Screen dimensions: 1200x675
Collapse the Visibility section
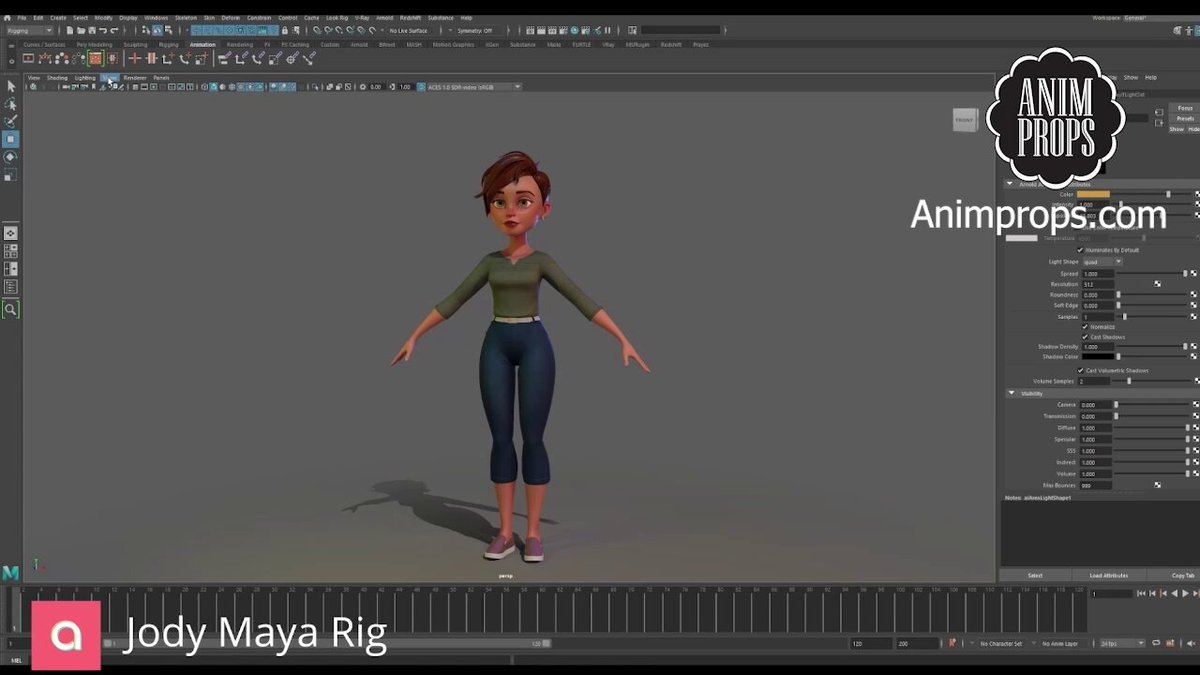(1011, 393)
